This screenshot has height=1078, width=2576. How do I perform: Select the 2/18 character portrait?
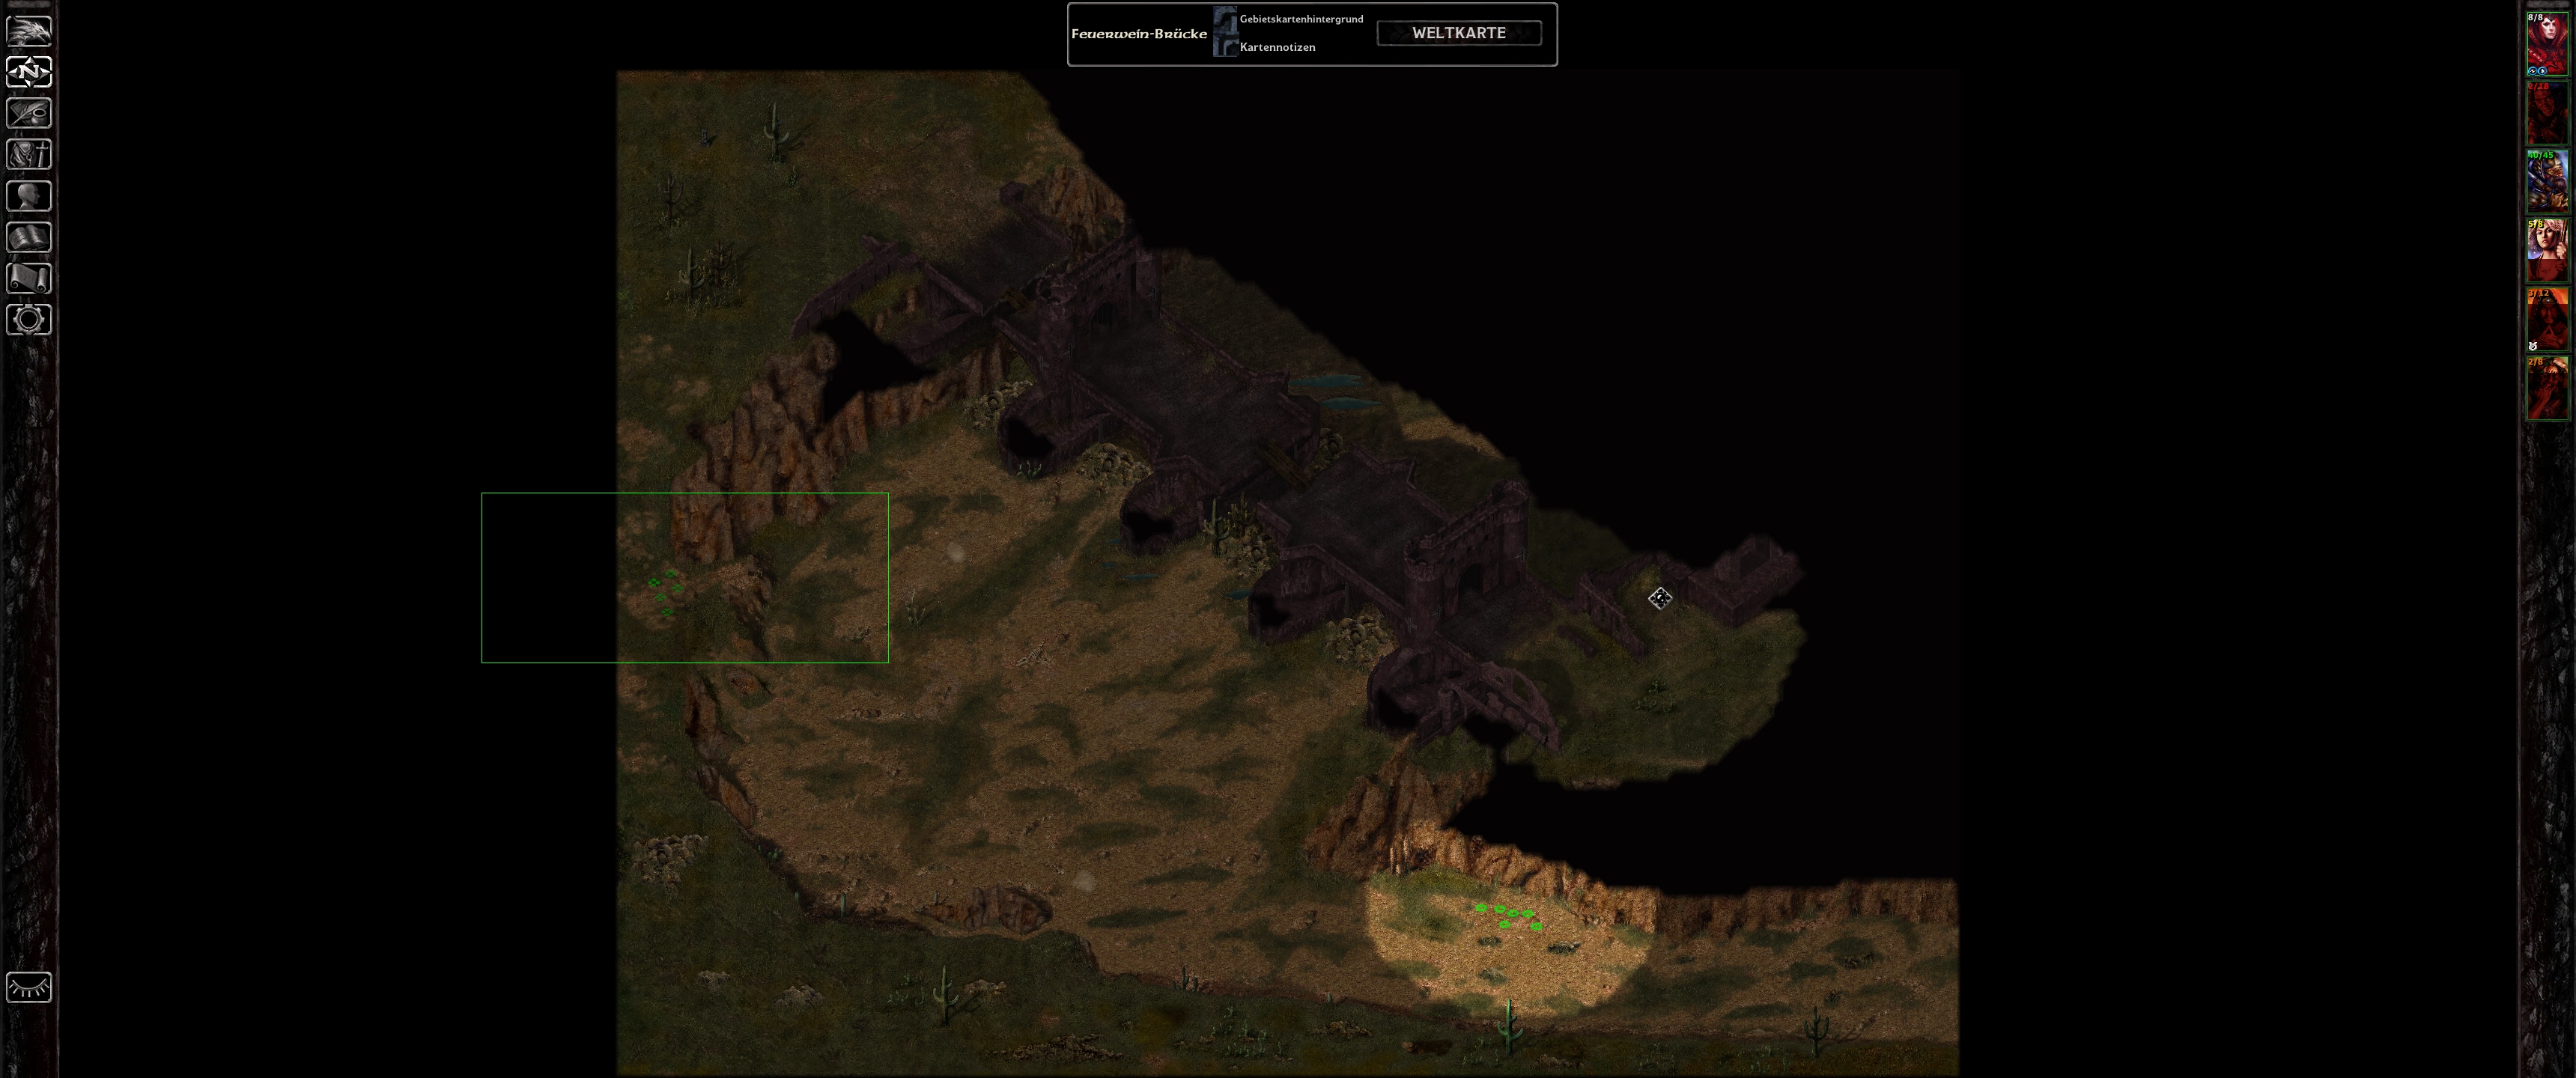point(2547,114)
